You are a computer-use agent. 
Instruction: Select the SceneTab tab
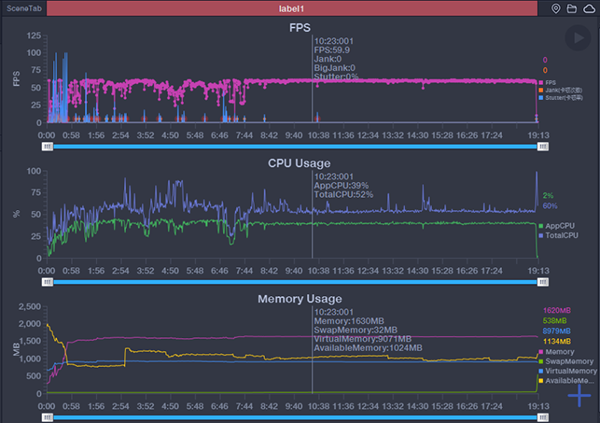point(23,8)
